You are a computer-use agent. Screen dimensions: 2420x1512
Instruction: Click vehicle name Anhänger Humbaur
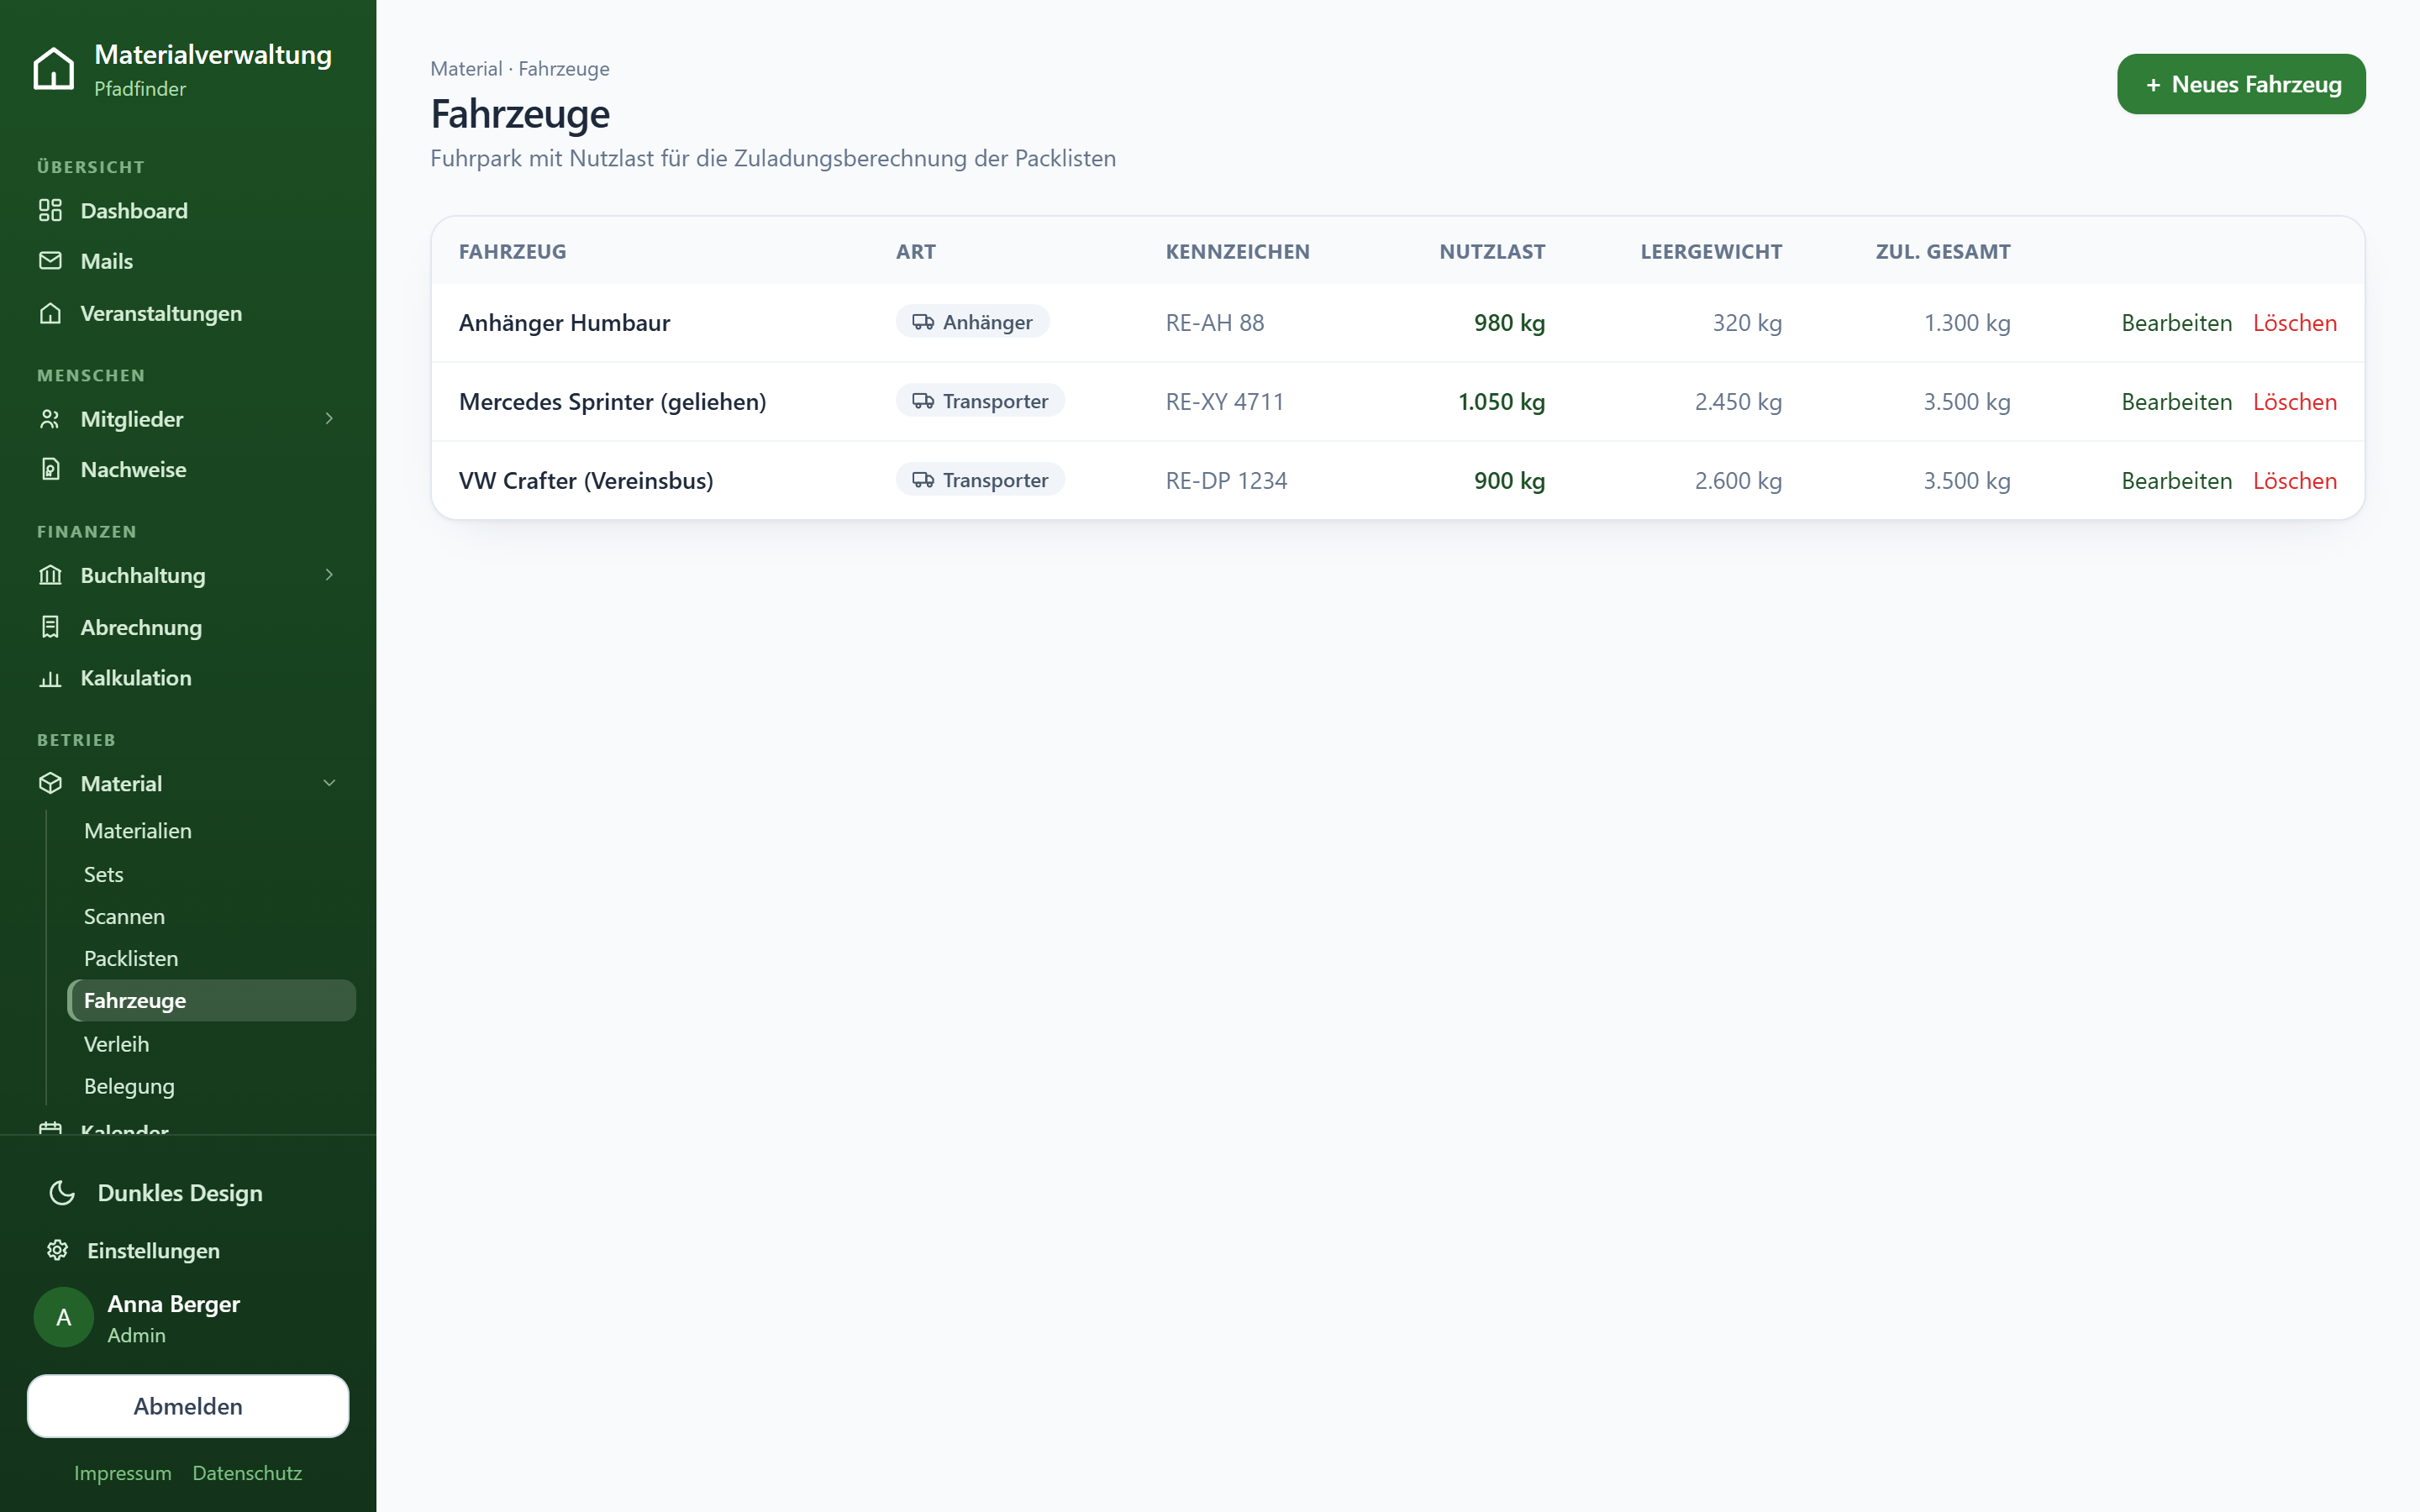[564, 323]
